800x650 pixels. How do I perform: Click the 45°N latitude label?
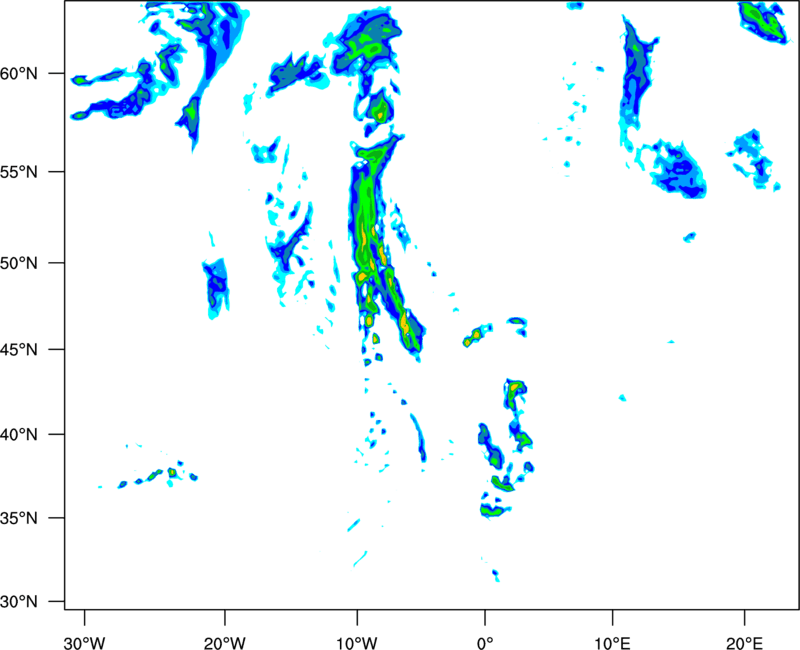tap(19, 350)
